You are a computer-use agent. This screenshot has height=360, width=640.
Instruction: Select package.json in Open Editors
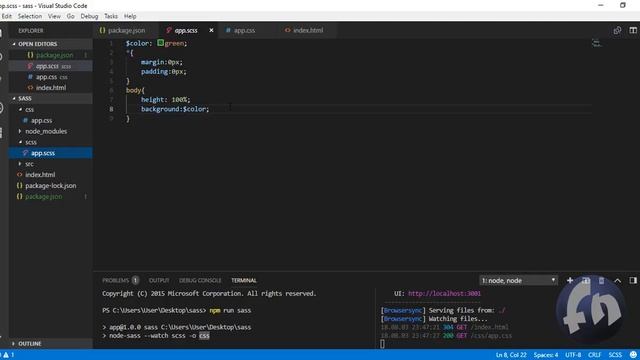[x=54, y=55]
